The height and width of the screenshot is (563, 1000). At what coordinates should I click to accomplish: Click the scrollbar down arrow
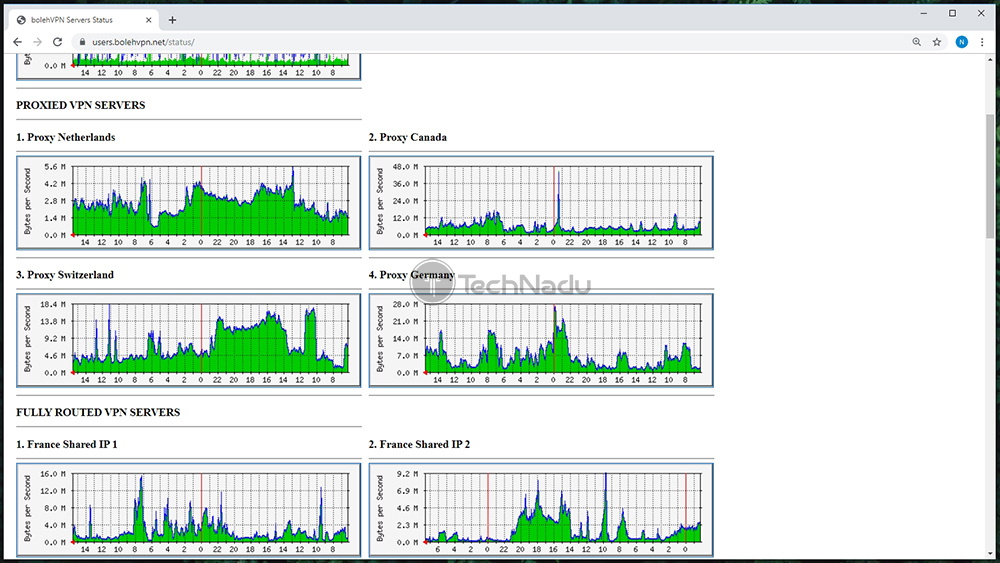point(989,553)
